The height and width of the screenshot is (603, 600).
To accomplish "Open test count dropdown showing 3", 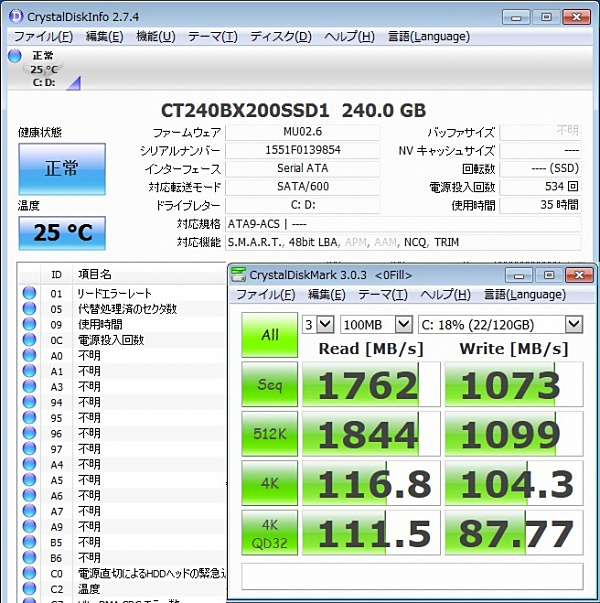I will coord(318,325).
